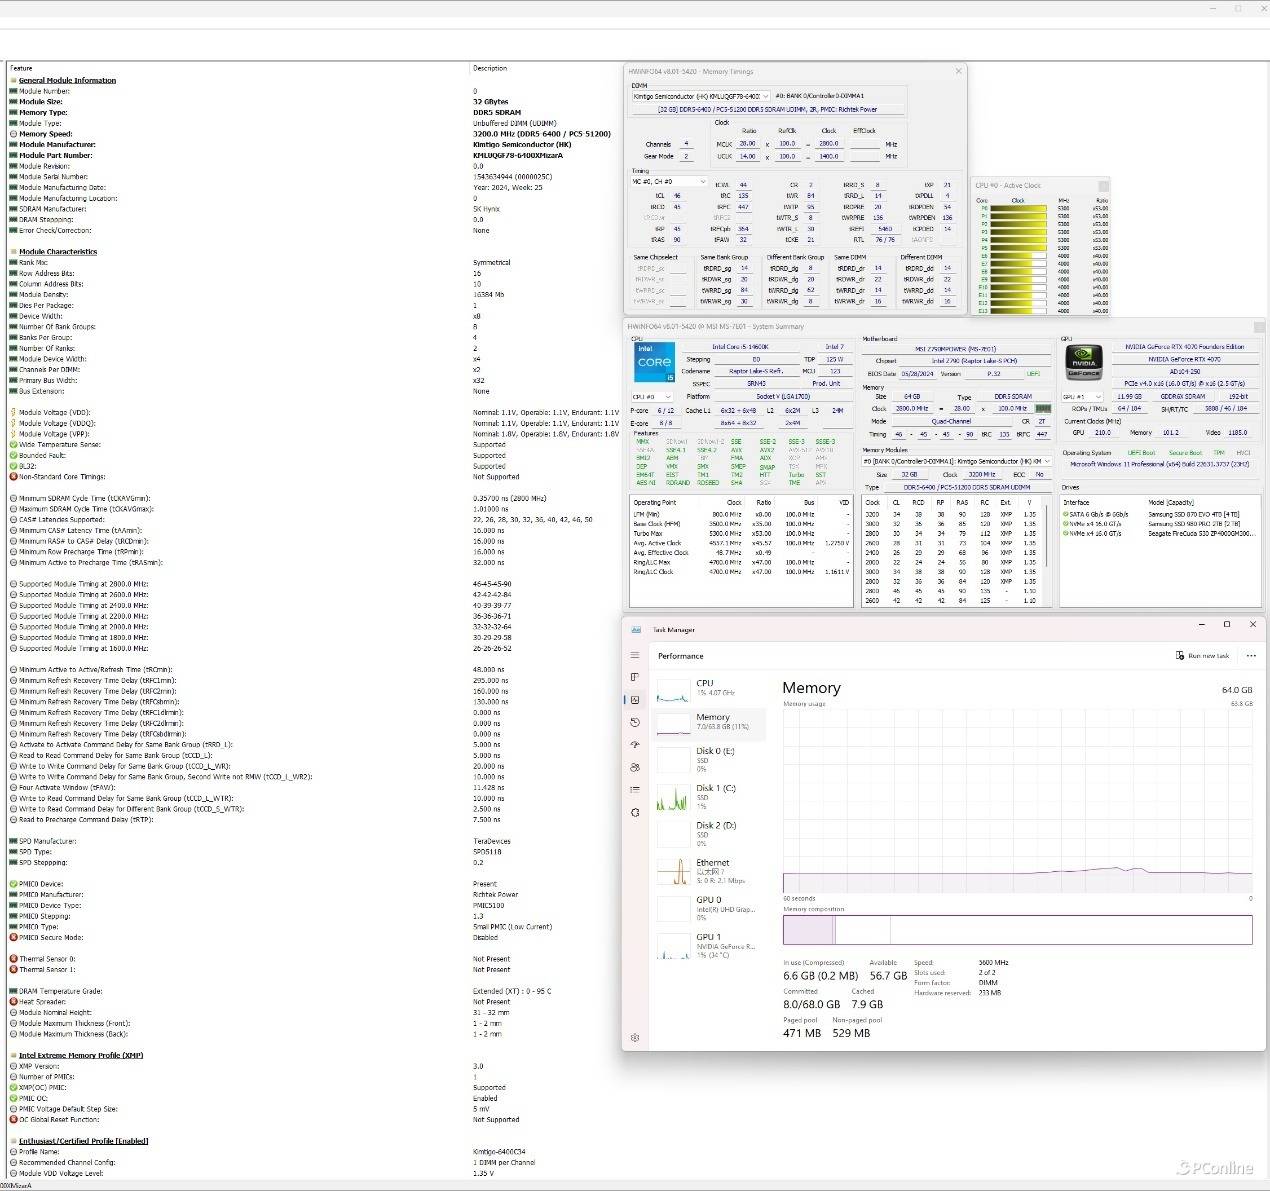The height and width of the screenshot is (1191, 1270).
Task: Click Description column header
Action: (x=490, y=68)
